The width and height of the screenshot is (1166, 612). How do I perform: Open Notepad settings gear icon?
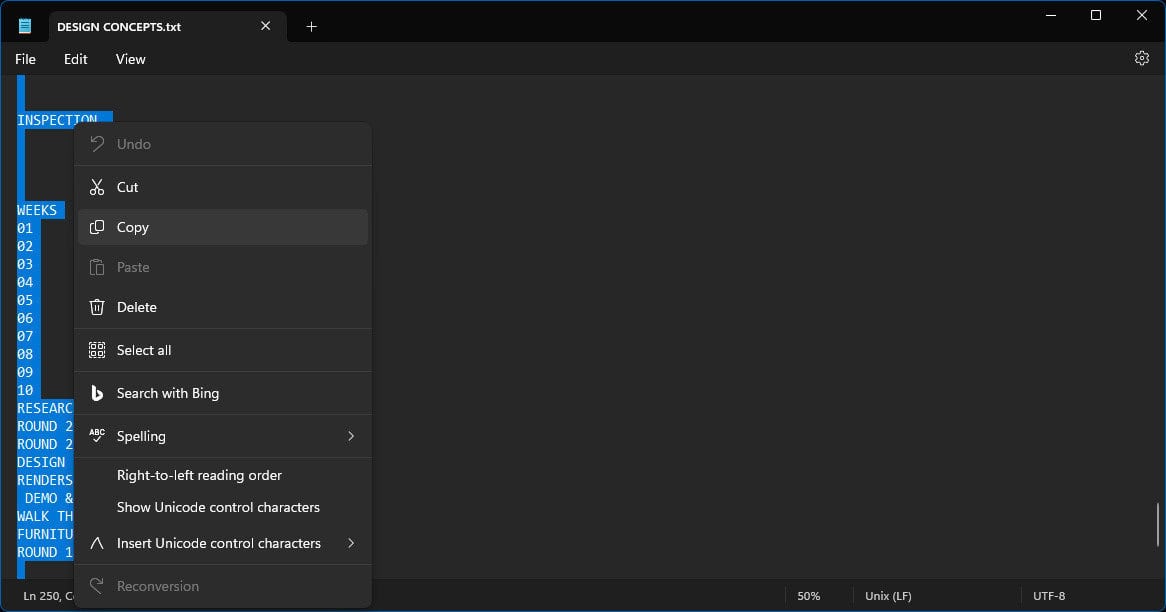tap(1142, 59)
